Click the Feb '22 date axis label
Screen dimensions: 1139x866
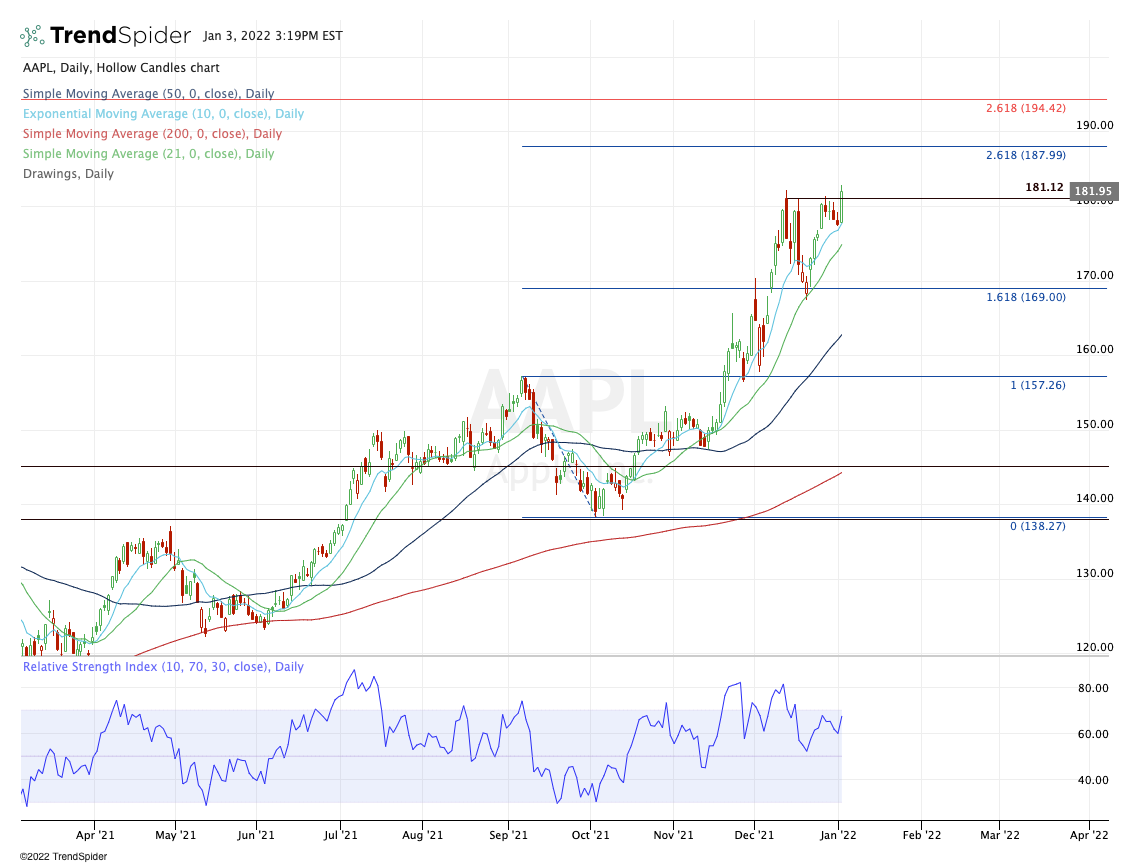(x=922, y=835)
